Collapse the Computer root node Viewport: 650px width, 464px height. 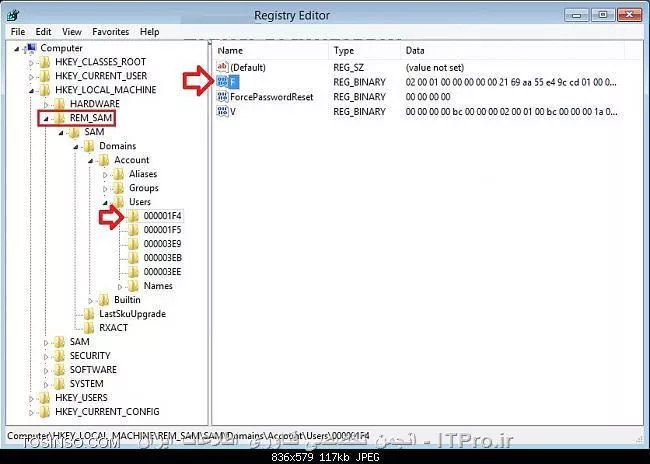pyautogui.click(x=17, y=49)
